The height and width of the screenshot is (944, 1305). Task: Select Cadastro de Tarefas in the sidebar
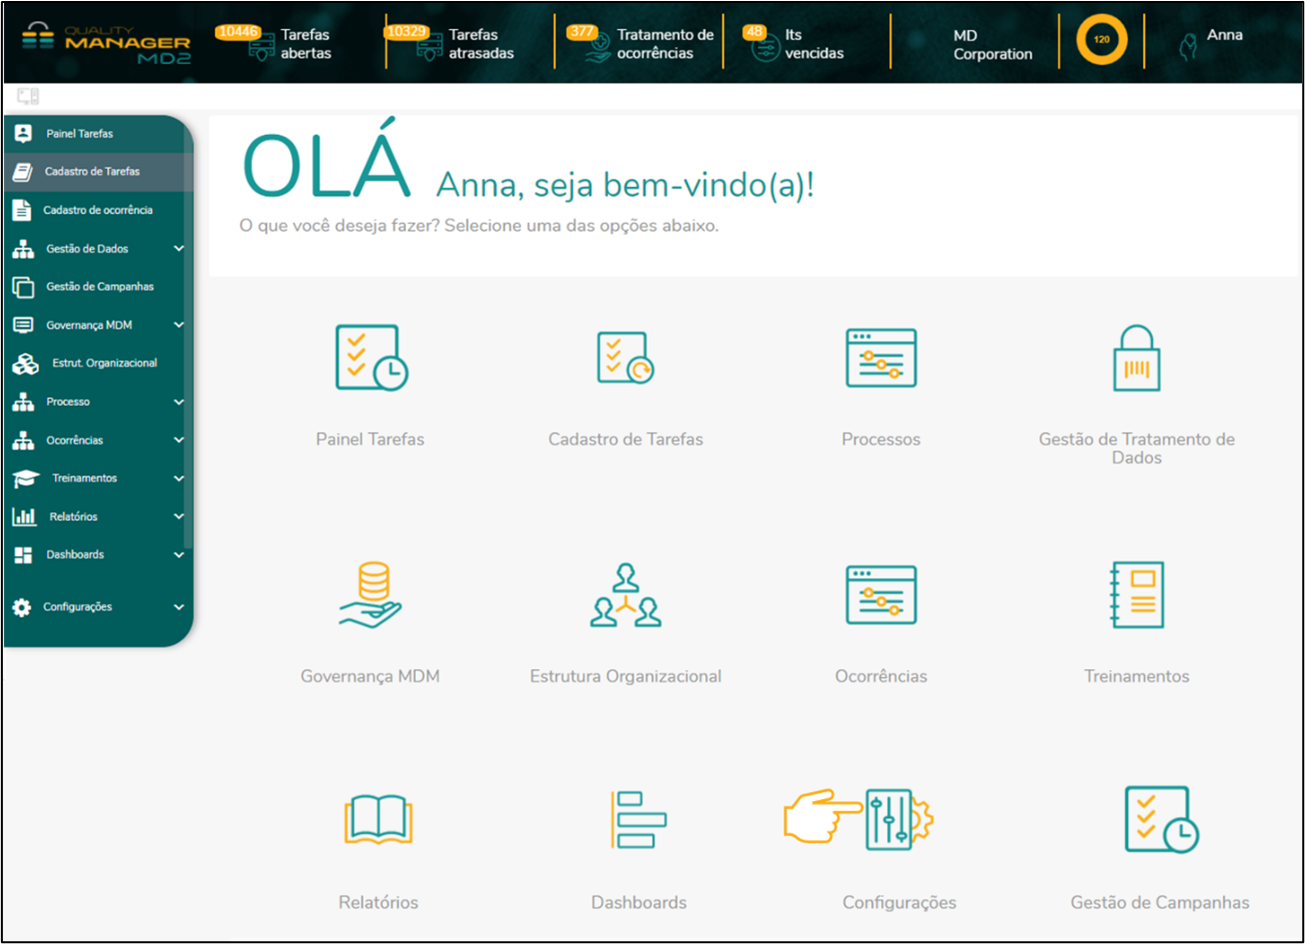[x=97, y=172]
